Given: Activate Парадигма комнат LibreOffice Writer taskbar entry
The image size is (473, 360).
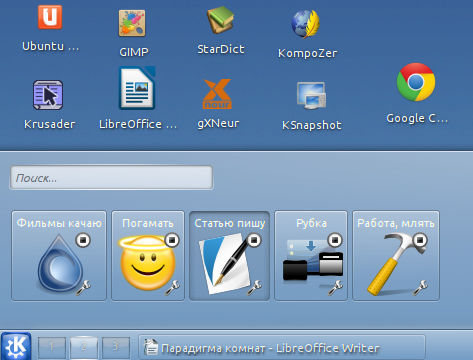Looking at the screenshot, I should [282, 348].
